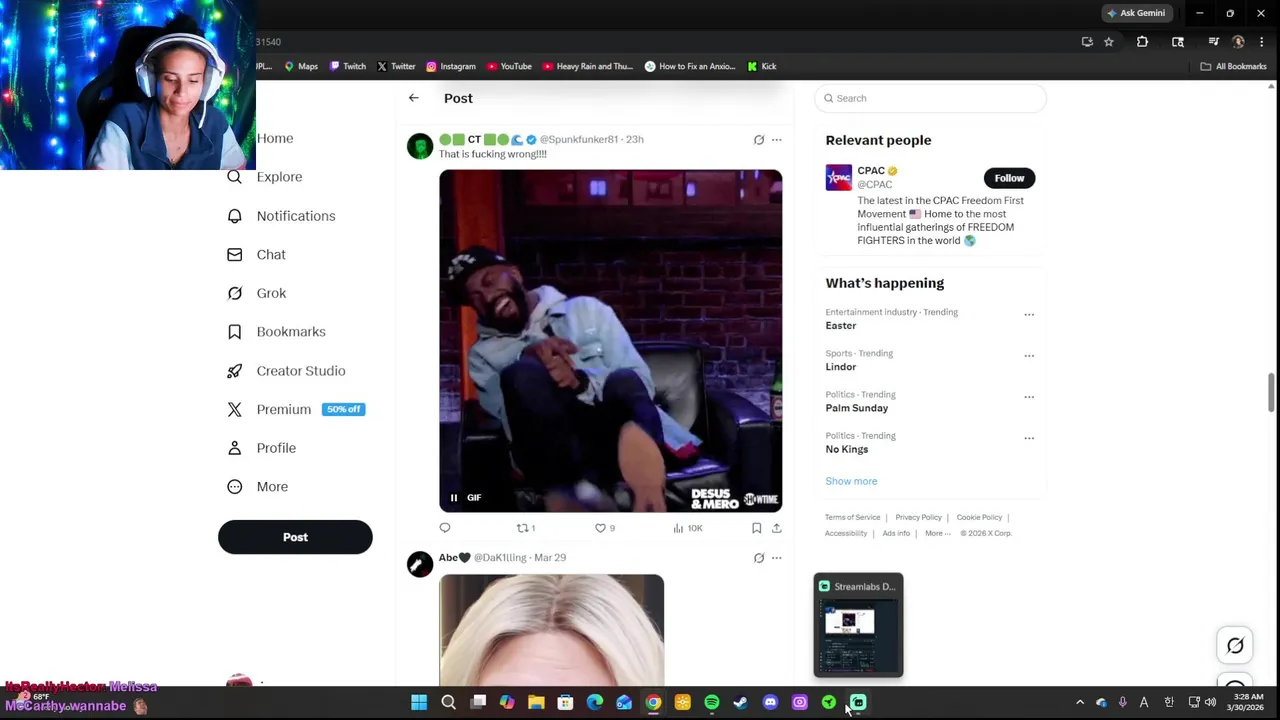Open Steam from the taskbar

[741, 702]
